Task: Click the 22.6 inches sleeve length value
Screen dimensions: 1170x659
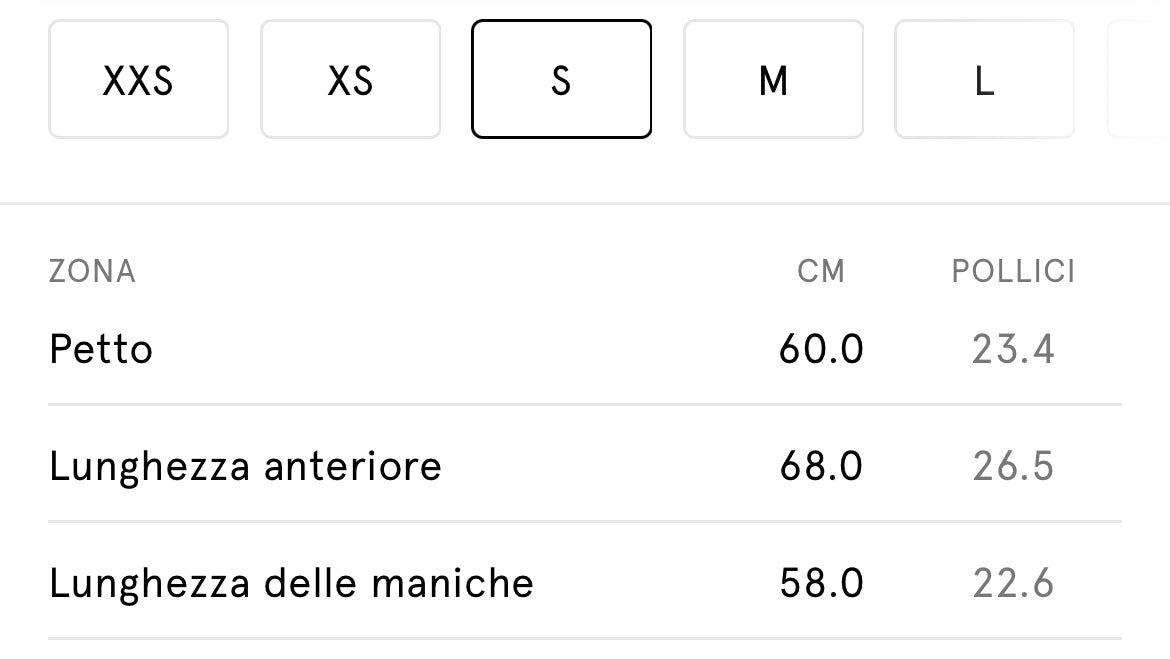Action: [x=1013, y=583]
